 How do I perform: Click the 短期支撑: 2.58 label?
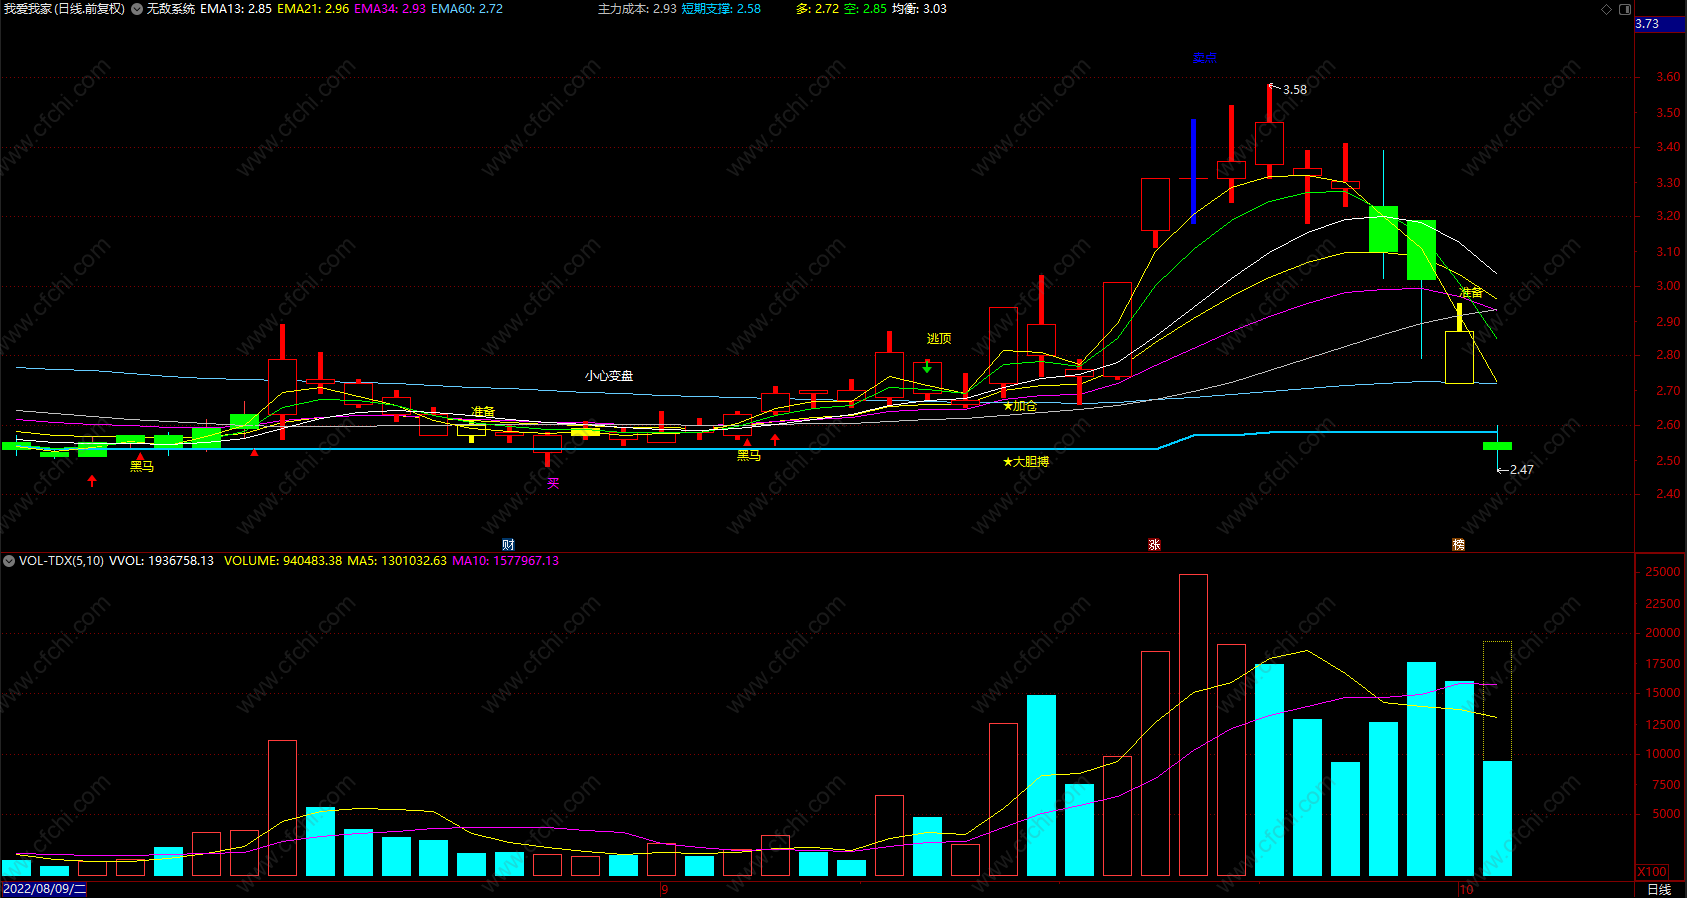coord(721,9)
